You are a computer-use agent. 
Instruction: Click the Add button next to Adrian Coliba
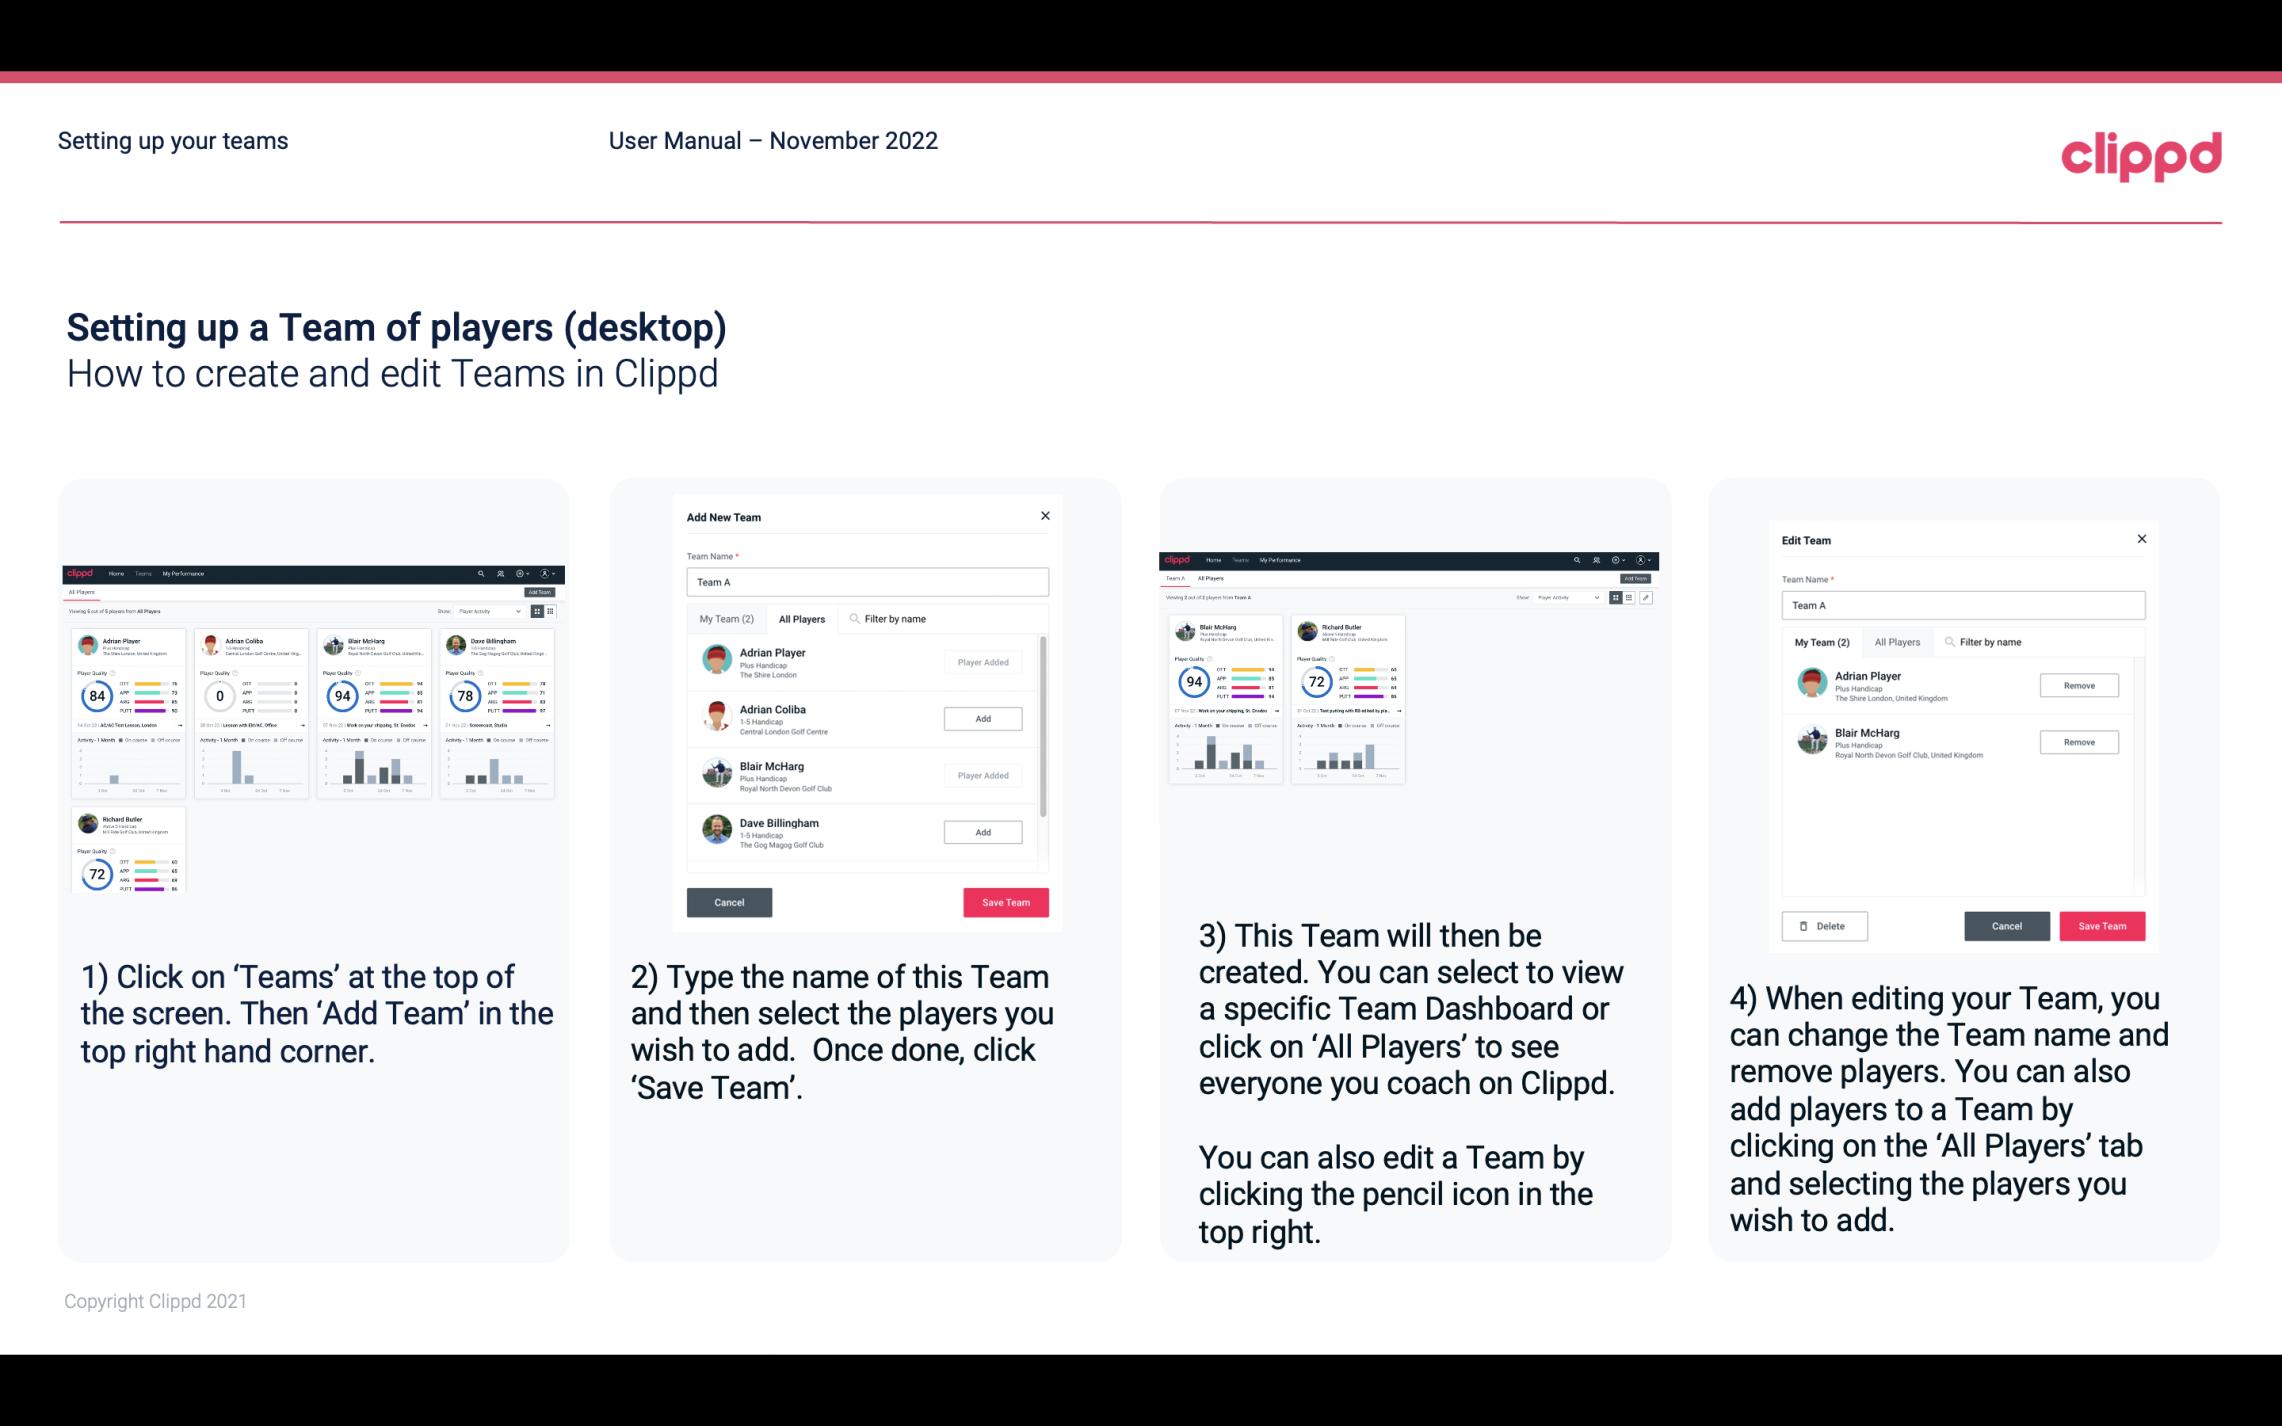click(x=982, y=718)
